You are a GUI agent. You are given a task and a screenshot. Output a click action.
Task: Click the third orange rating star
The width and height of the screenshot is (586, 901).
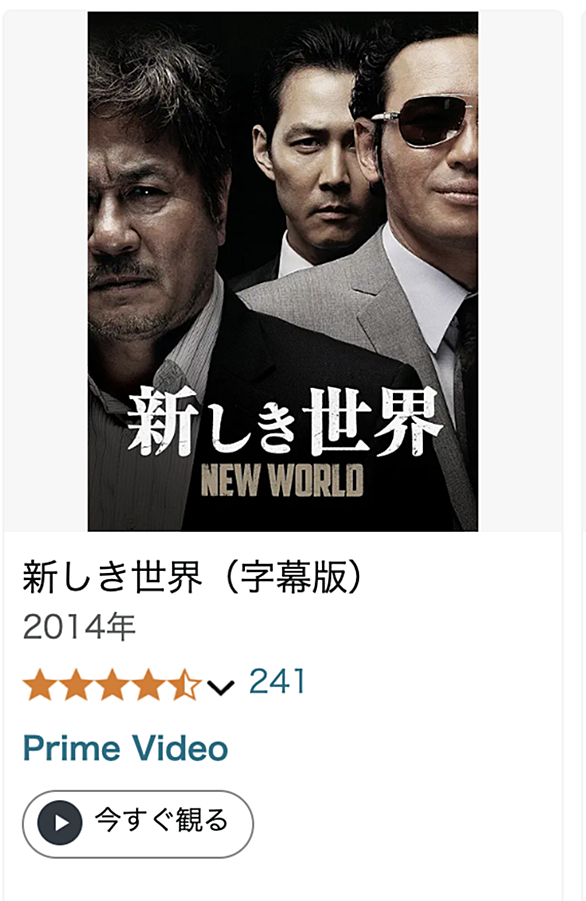click(x=112, y=684)
